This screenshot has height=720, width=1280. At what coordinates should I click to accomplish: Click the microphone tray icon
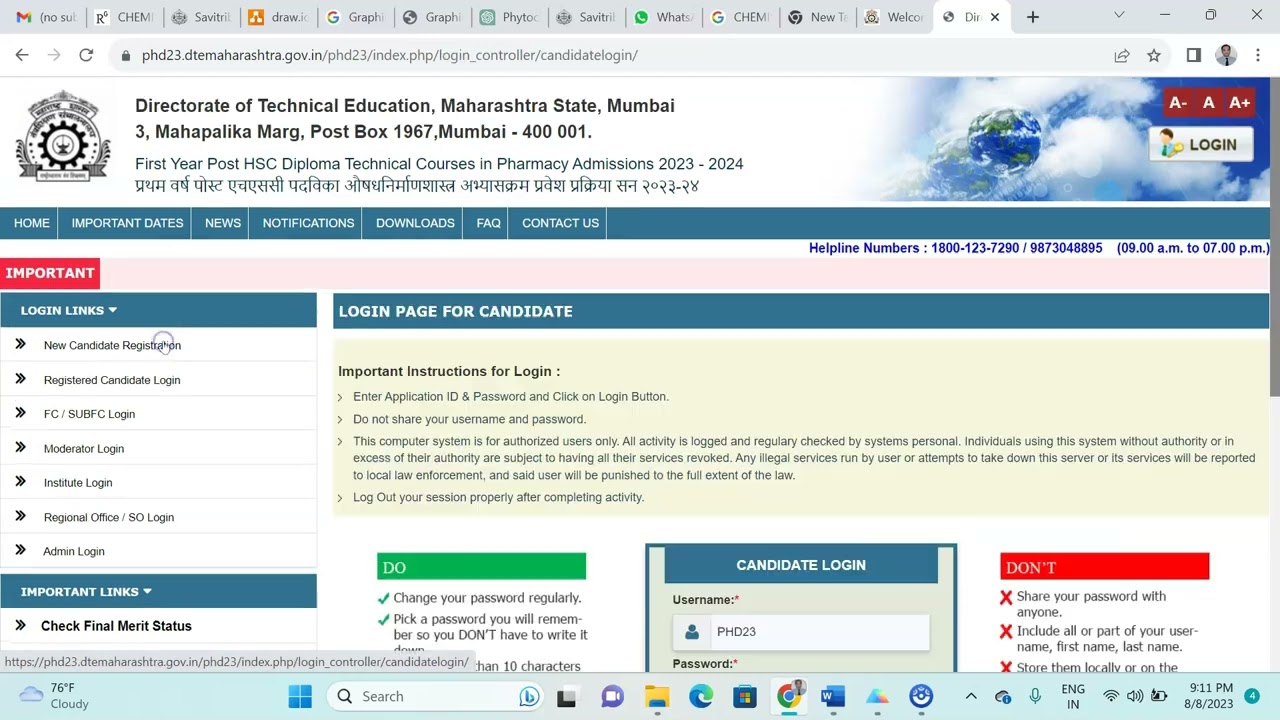point(1035,696)
